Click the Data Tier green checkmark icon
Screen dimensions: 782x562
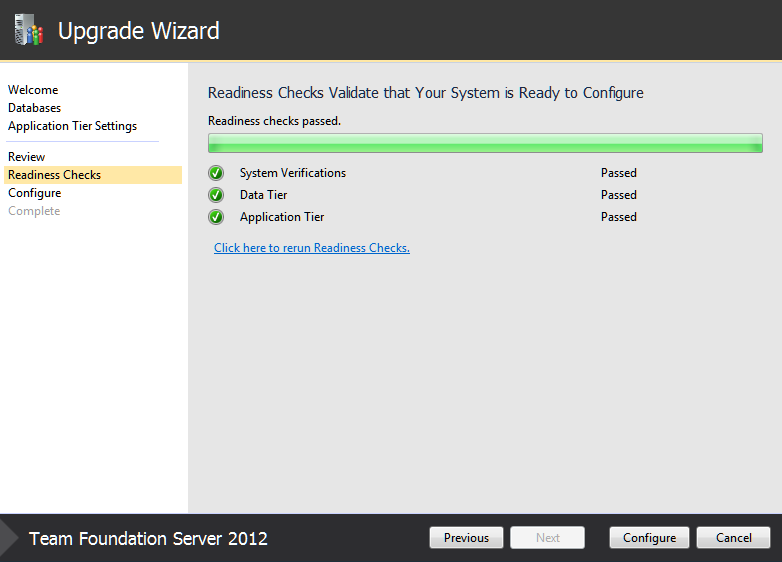pyautogui.click(x=216, y=195)
